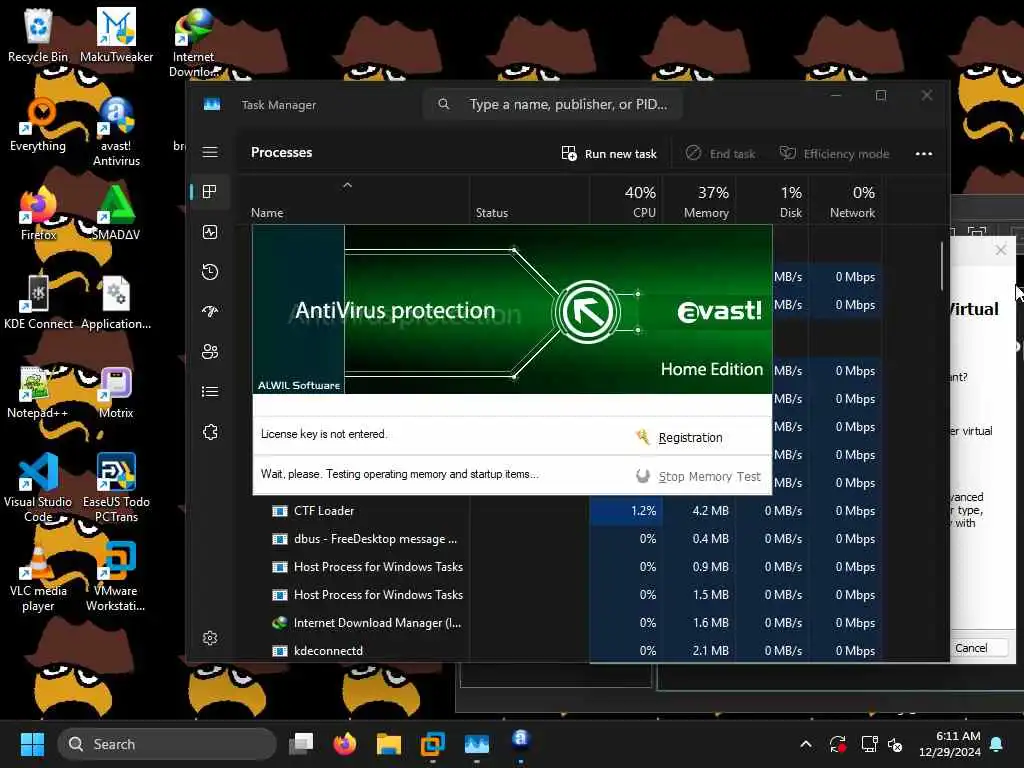Sort processes by Memory column
Viewport: 1024px width, 768px height.
point(700,202)
